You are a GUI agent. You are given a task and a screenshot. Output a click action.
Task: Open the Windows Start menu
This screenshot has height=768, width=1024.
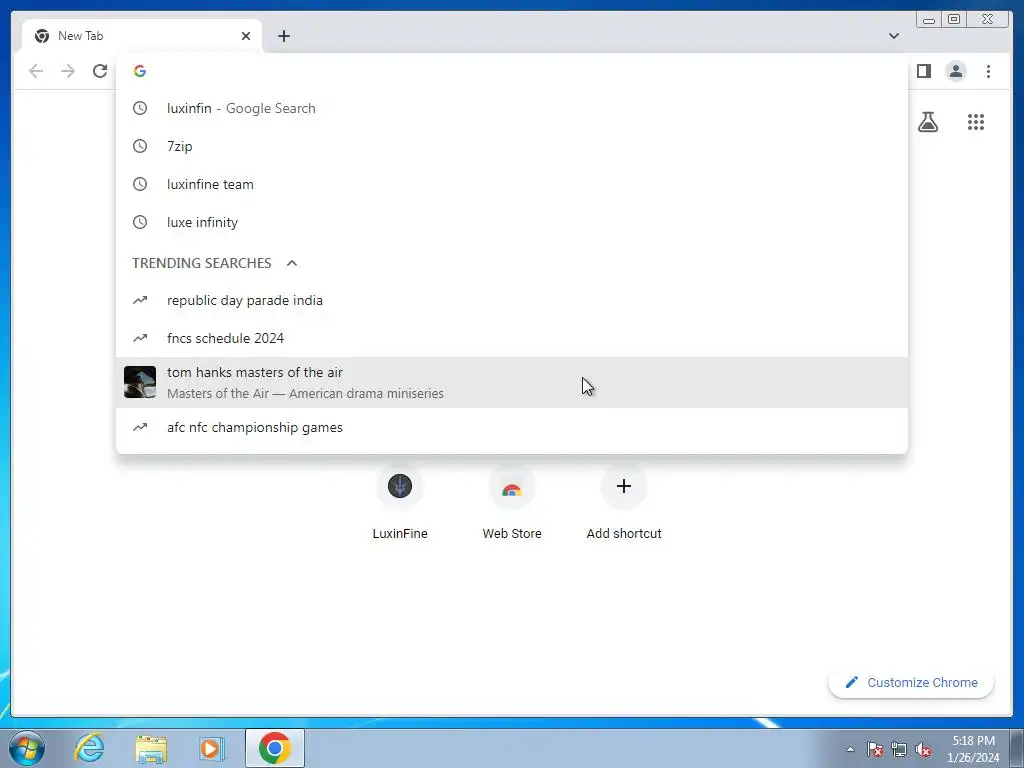[x=27, y=748]
